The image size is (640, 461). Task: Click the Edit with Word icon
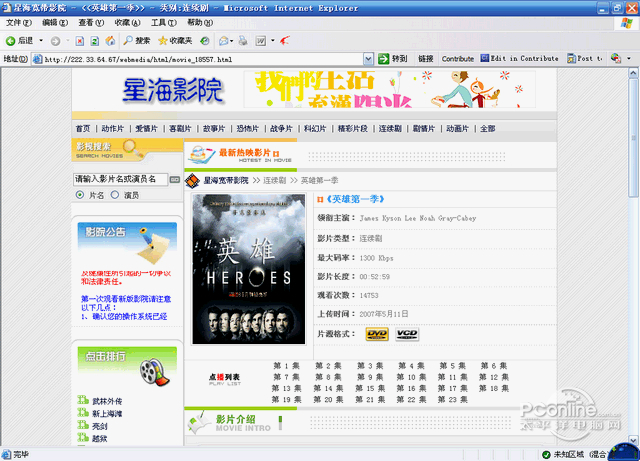(260, 40)
